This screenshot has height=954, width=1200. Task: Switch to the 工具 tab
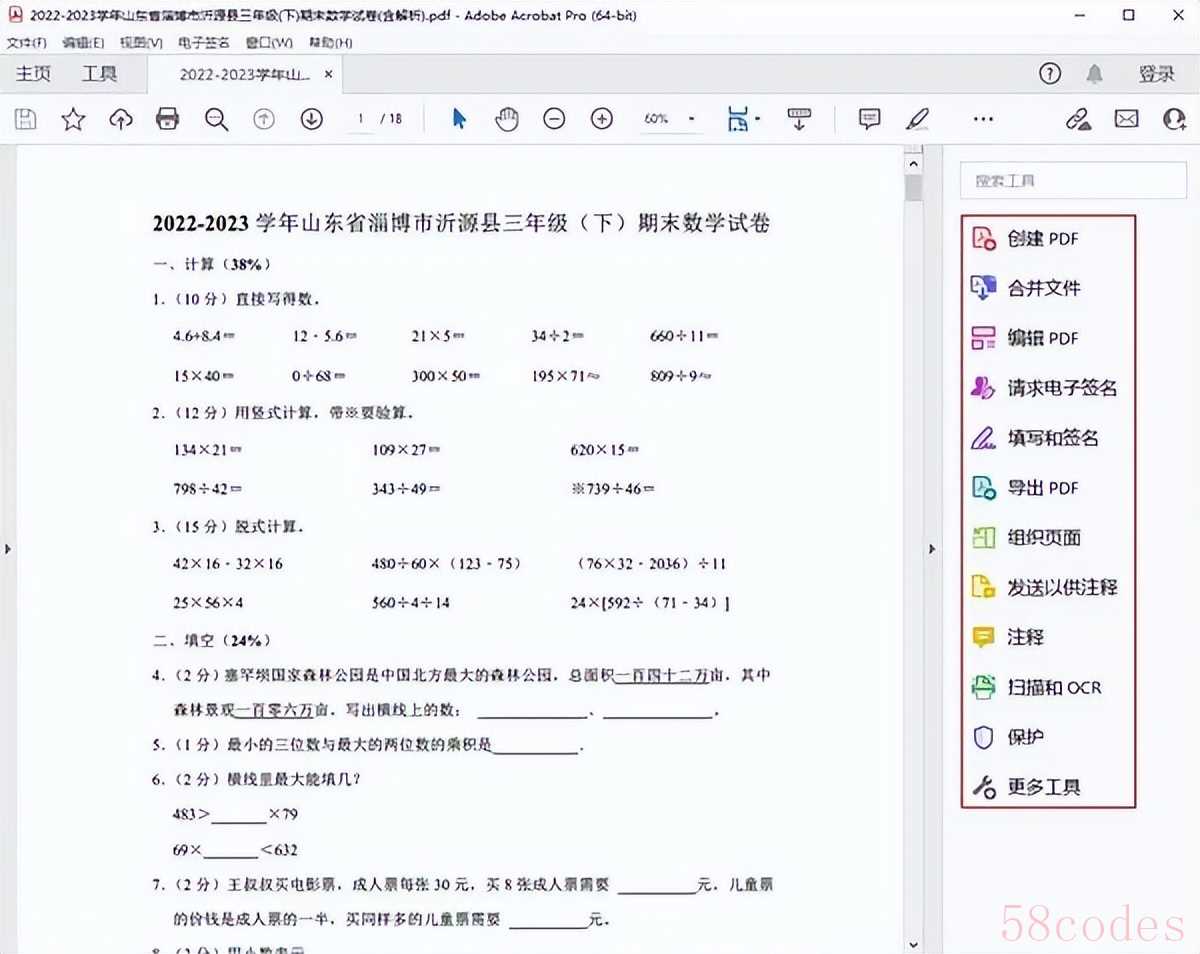pyautogui.click(x=99, y=74)
